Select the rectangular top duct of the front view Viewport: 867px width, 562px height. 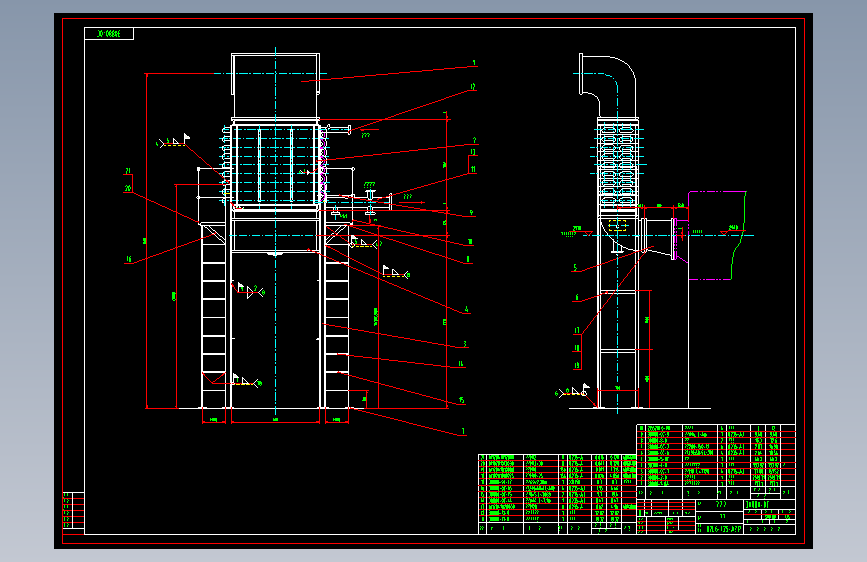click(x=275, y=86)
